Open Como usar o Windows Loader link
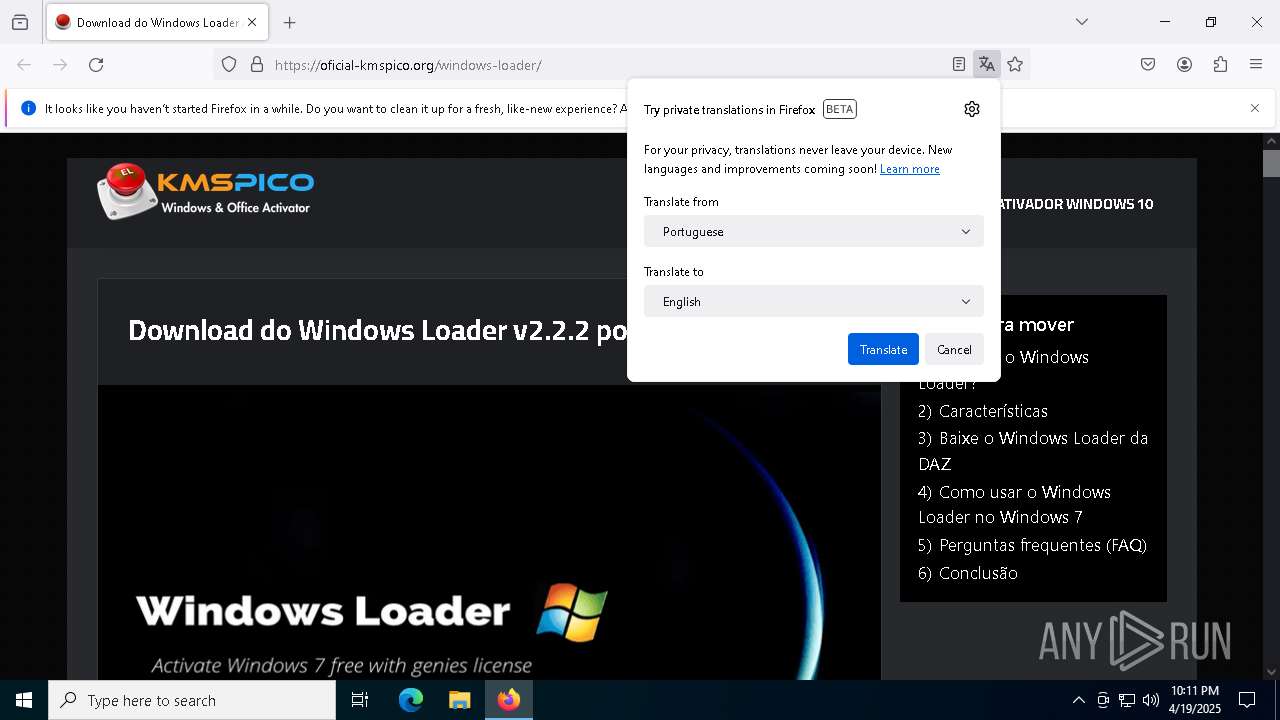The image size is (1280, 720). point(1014,504)
